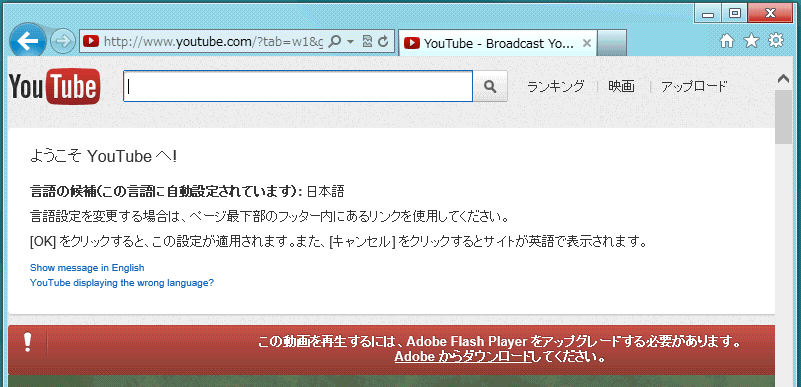
Task: Click the scrollbar up arrow
Action: [x=783, y=79]
